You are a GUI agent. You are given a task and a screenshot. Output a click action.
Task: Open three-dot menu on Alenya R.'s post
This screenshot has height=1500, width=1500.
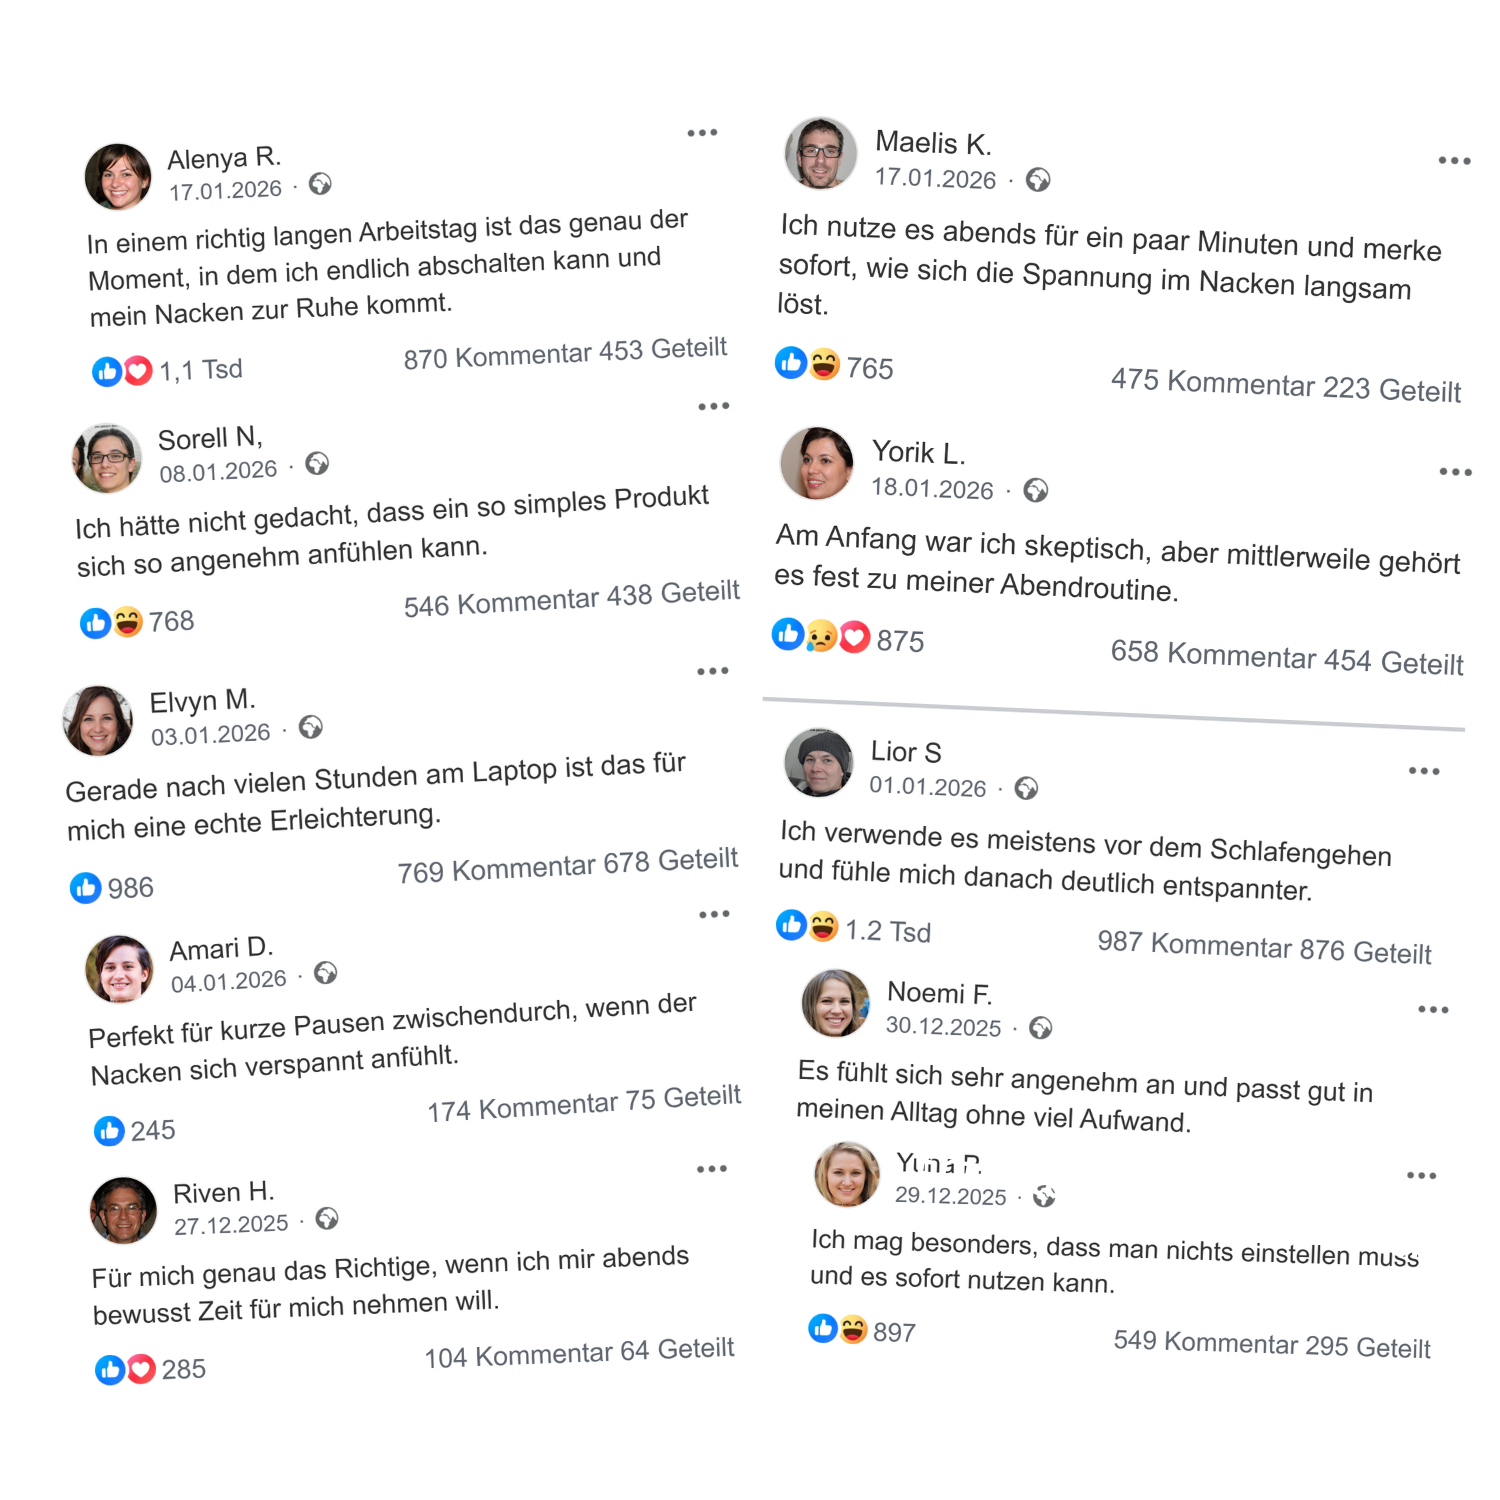(702, 133)
